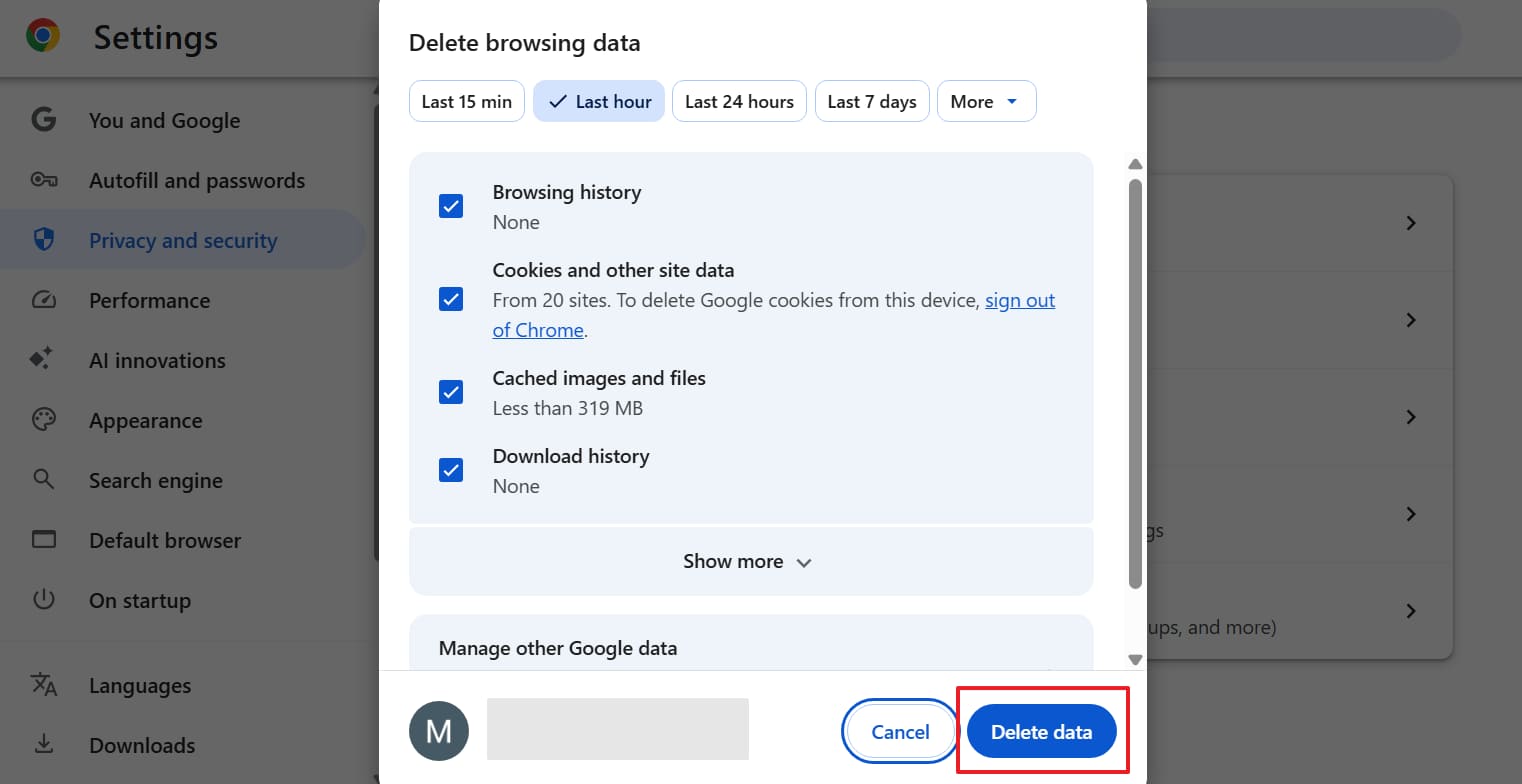Image resolution: width=1522 pixels, height=784 pixels.
Task: Select the Last 15 min time range
Action: [467, 101]
